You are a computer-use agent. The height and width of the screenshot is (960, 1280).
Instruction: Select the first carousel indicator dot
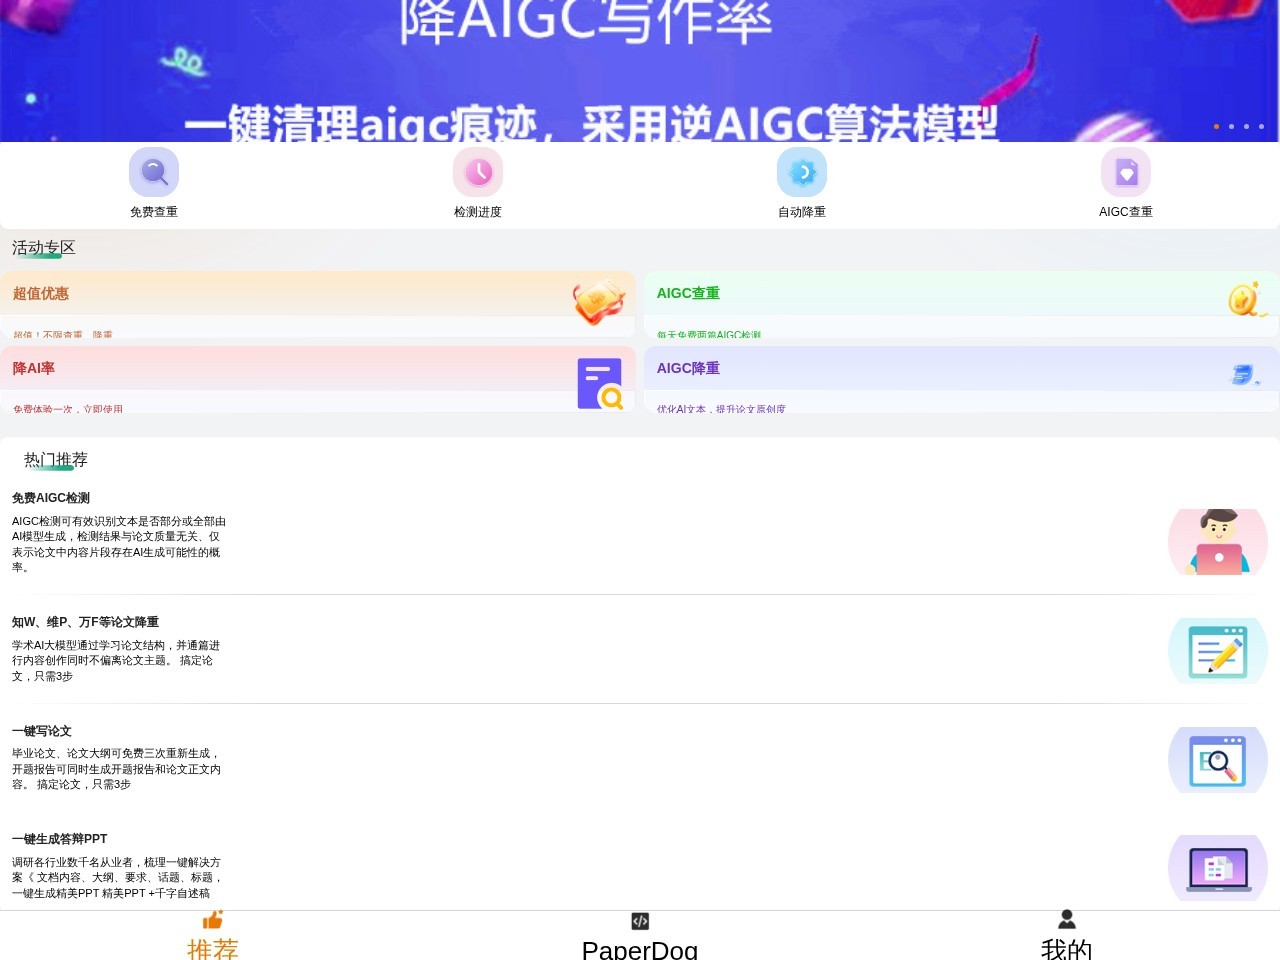pyautogui.click(x=1217, y=127)
